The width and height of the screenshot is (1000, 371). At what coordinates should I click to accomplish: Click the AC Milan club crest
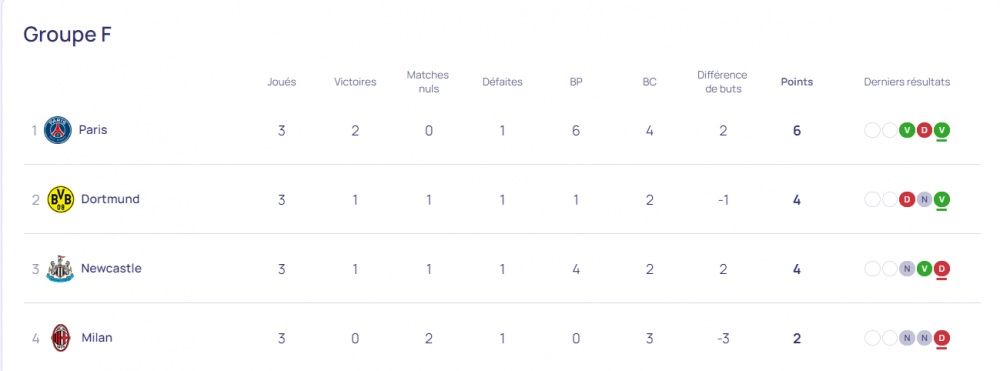[61, 337]
